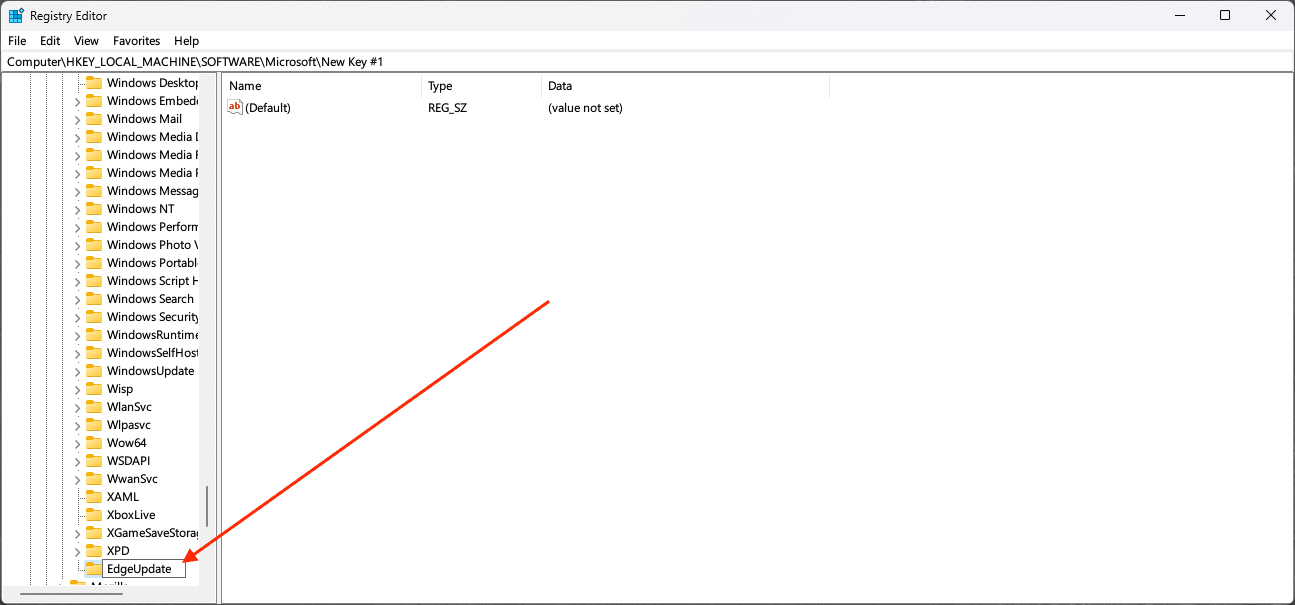1295x605 pixels.
Task: Click the Wisp folder icon
Action: pyautogui.click(x=94, y=389)
